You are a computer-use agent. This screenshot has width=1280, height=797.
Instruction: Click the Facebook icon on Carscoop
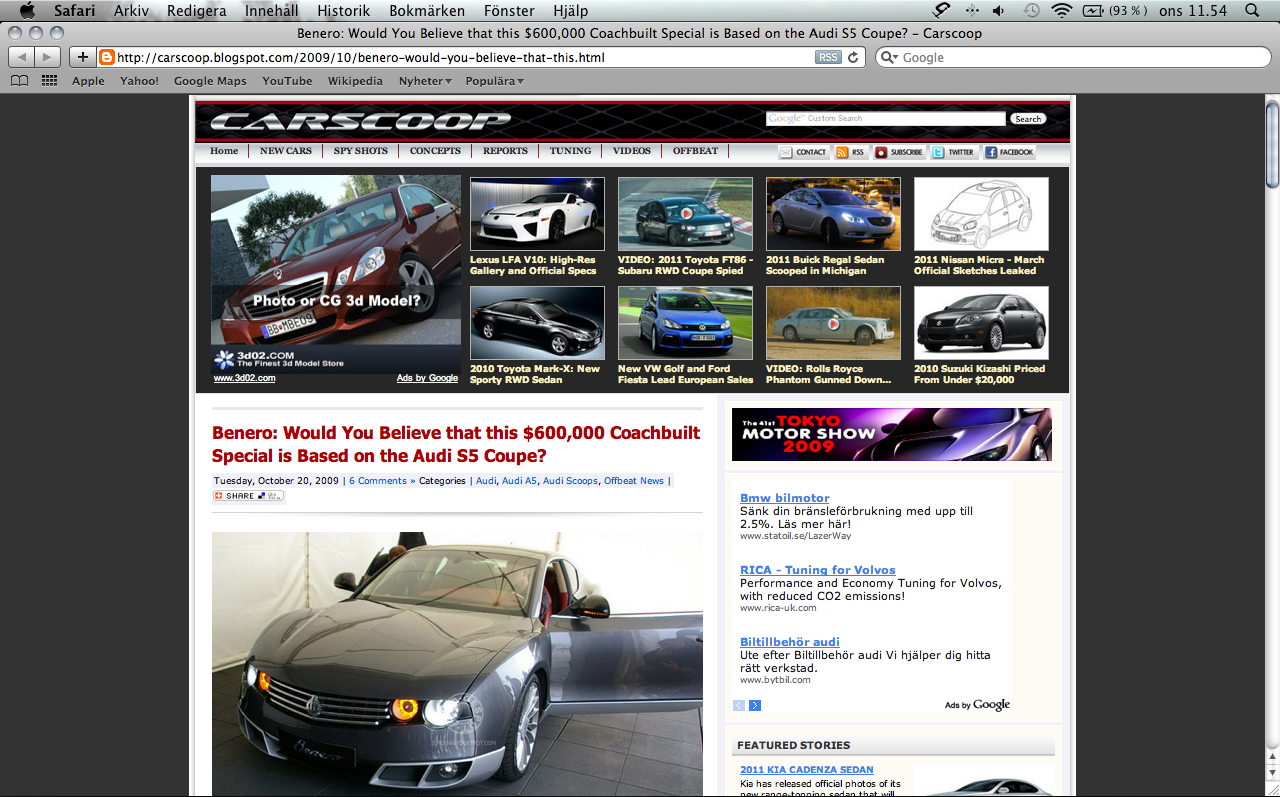pyautogui.click(x=1009, y=152)
